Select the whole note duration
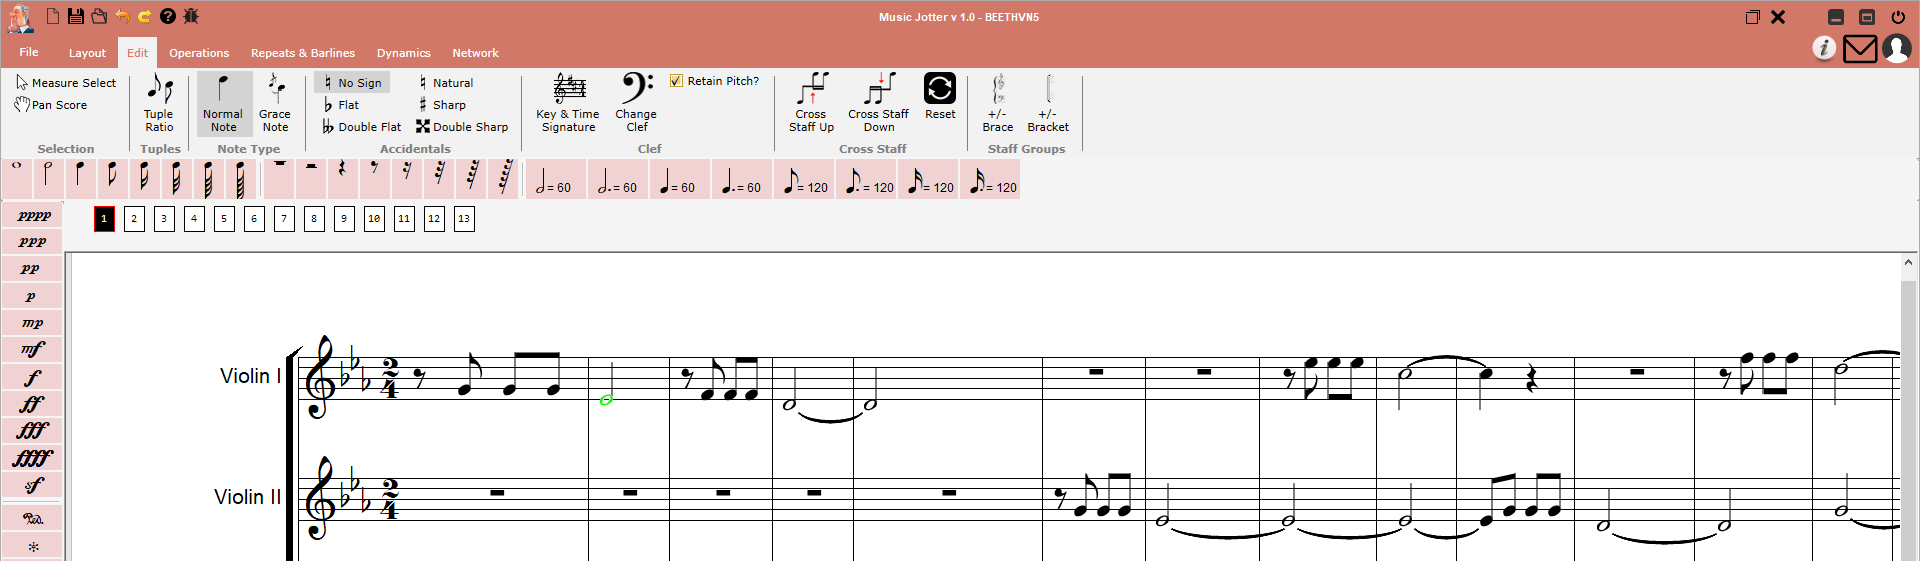Screen dimensions: 1920x561 pyautogui.click(x=17, y=179)
